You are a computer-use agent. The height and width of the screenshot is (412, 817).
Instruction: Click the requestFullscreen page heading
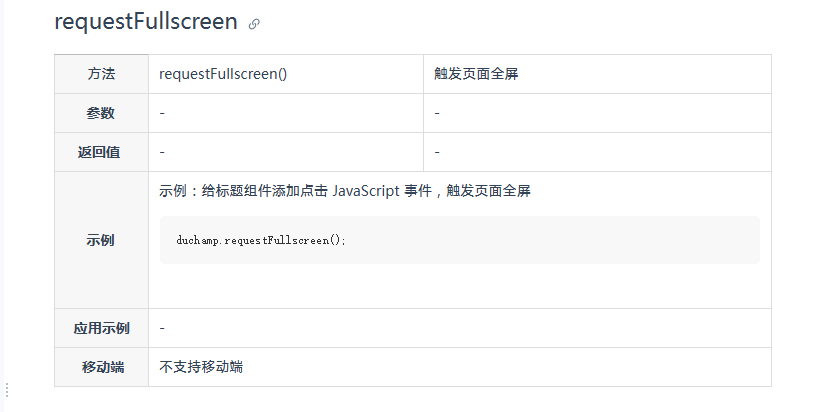146,22
